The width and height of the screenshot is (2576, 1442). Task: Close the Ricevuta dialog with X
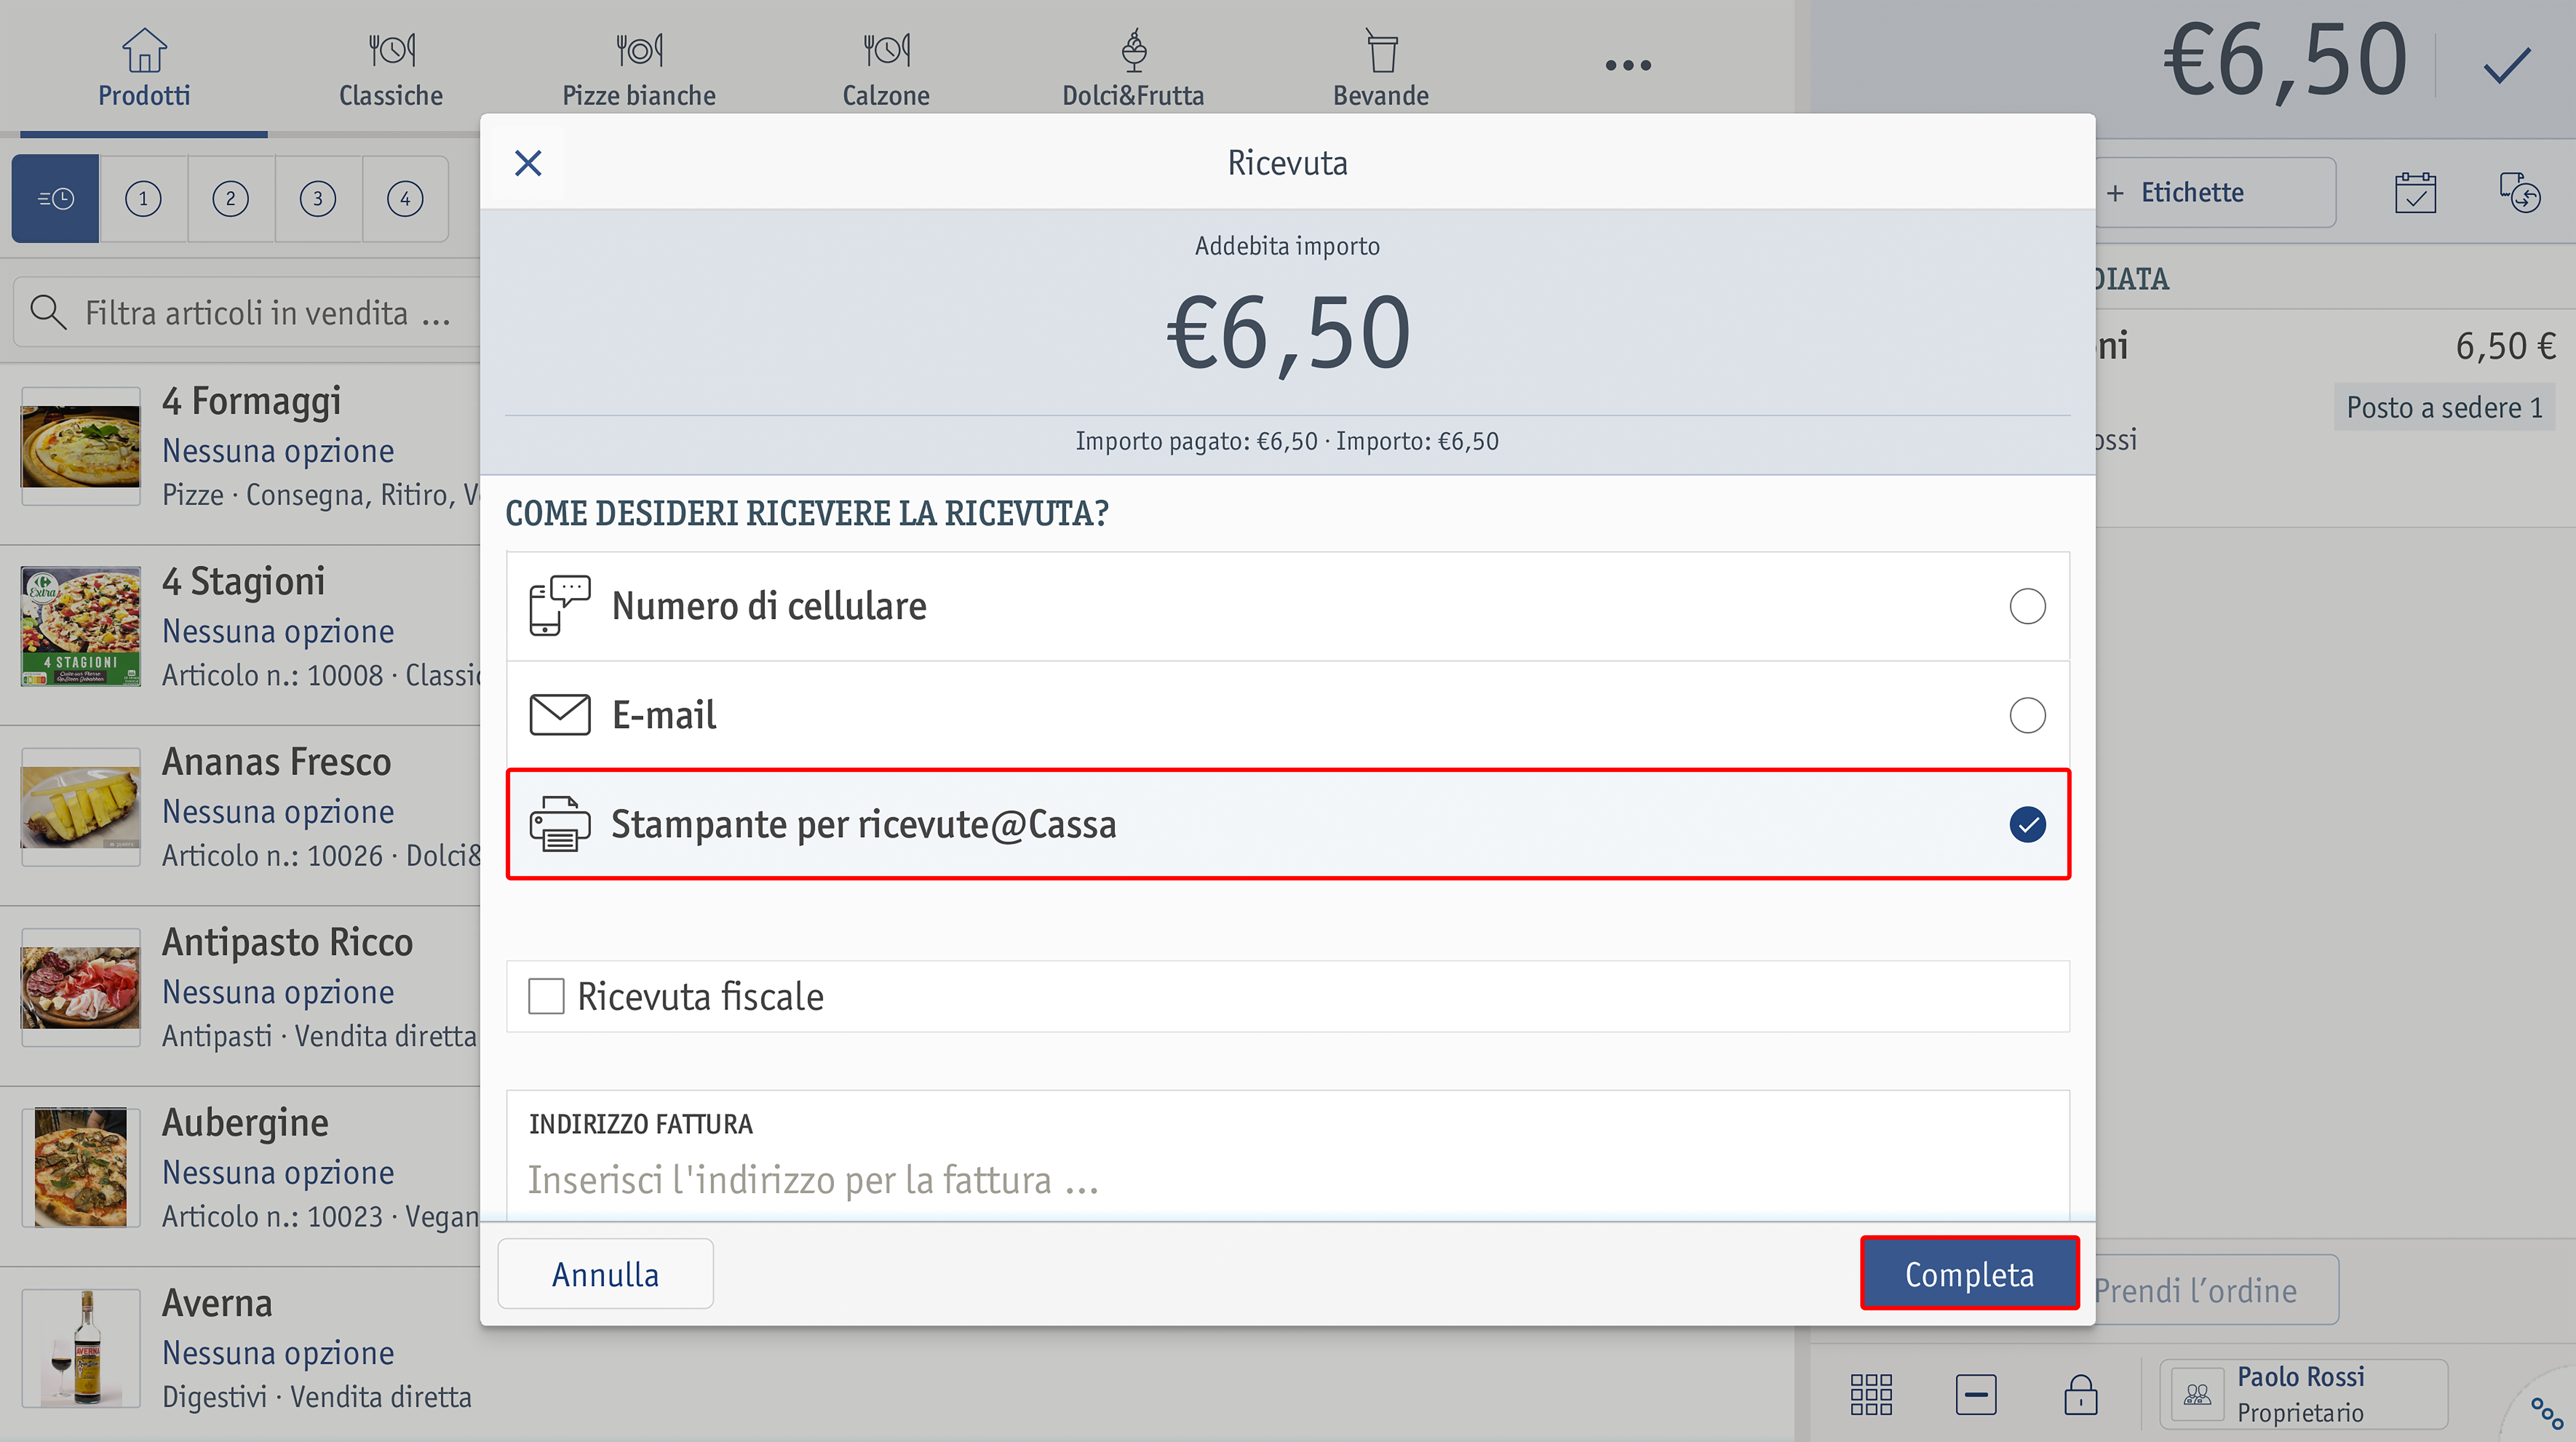coord(528,163)
